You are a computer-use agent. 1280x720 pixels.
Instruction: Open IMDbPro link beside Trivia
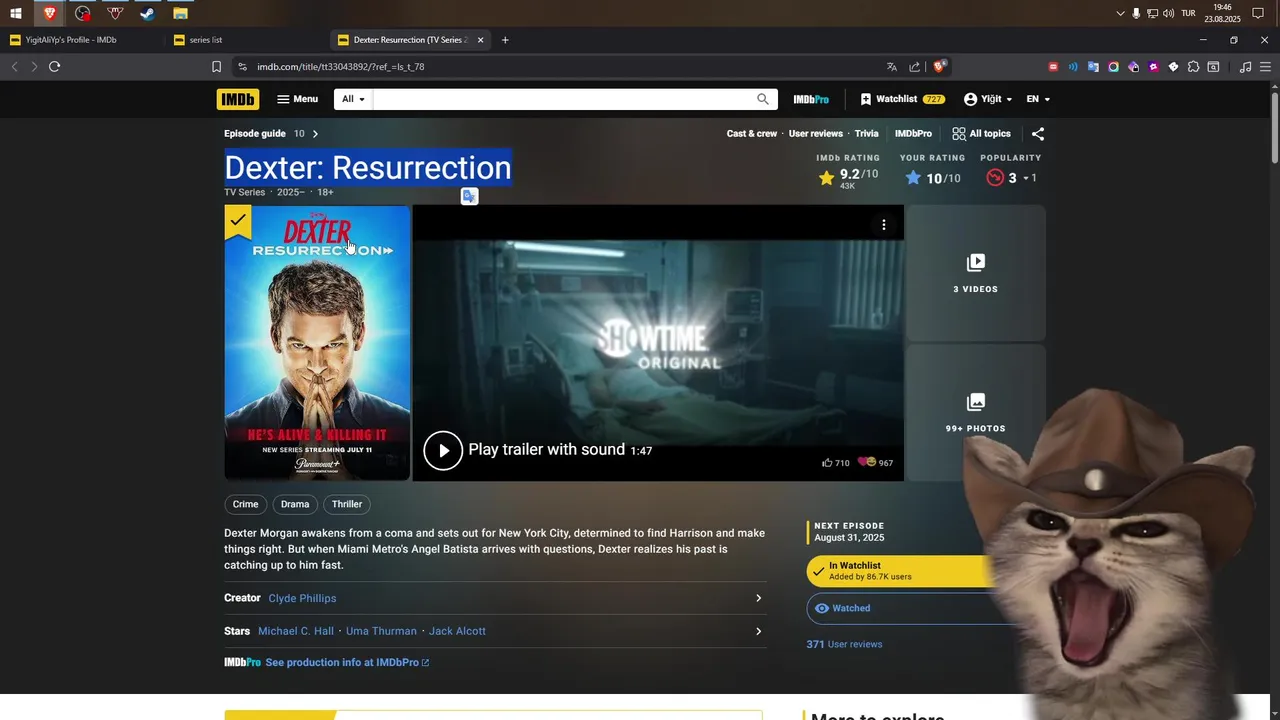click(913, 133)
